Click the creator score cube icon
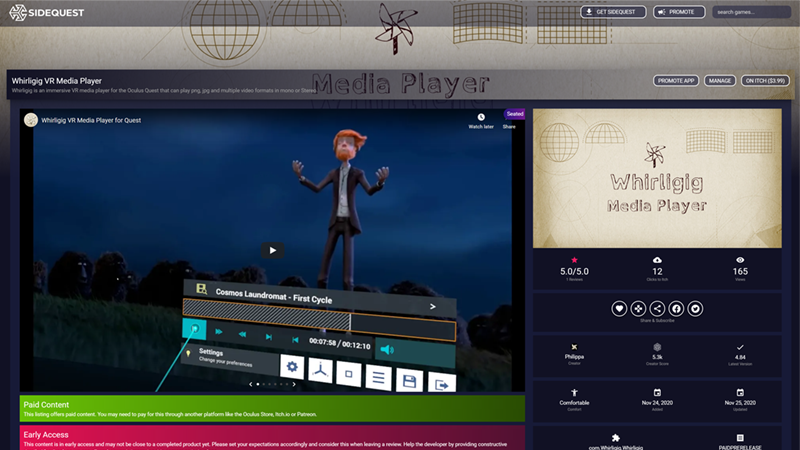Screen dimensions: 800x450 (x=657, y=347)
